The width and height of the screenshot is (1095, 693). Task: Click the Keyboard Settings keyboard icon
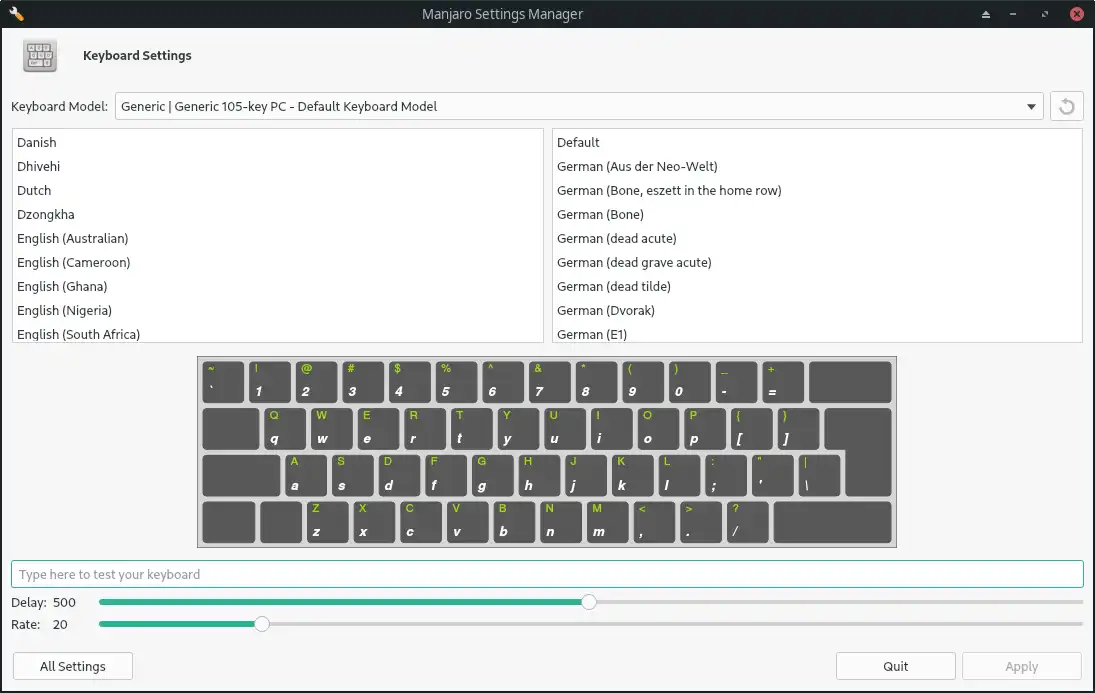click(40, 56)
